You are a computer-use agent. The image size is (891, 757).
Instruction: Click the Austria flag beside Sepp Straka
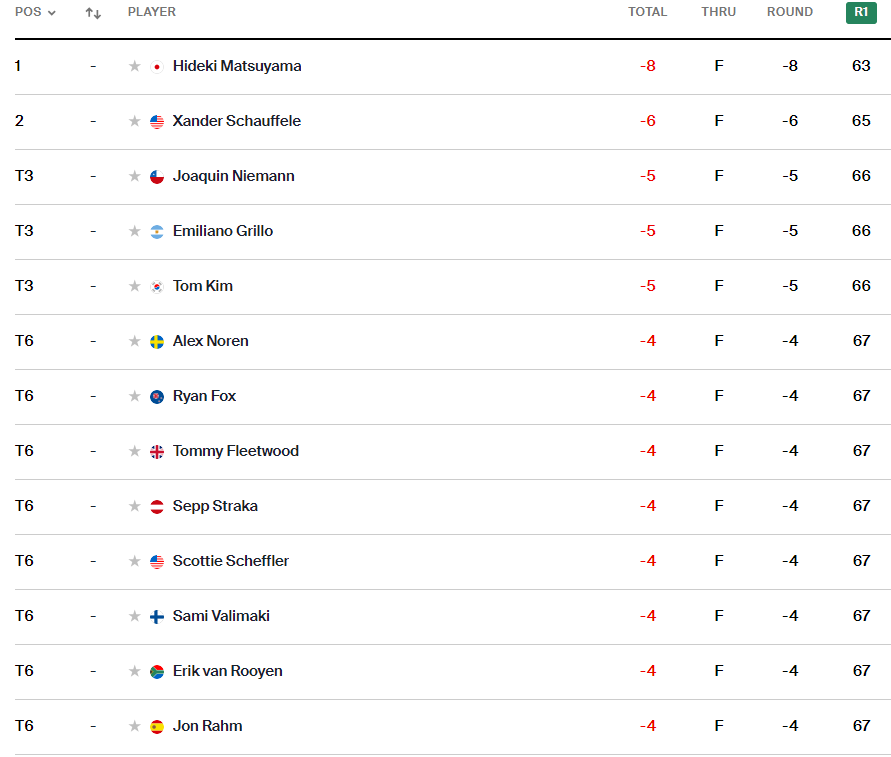157,506
